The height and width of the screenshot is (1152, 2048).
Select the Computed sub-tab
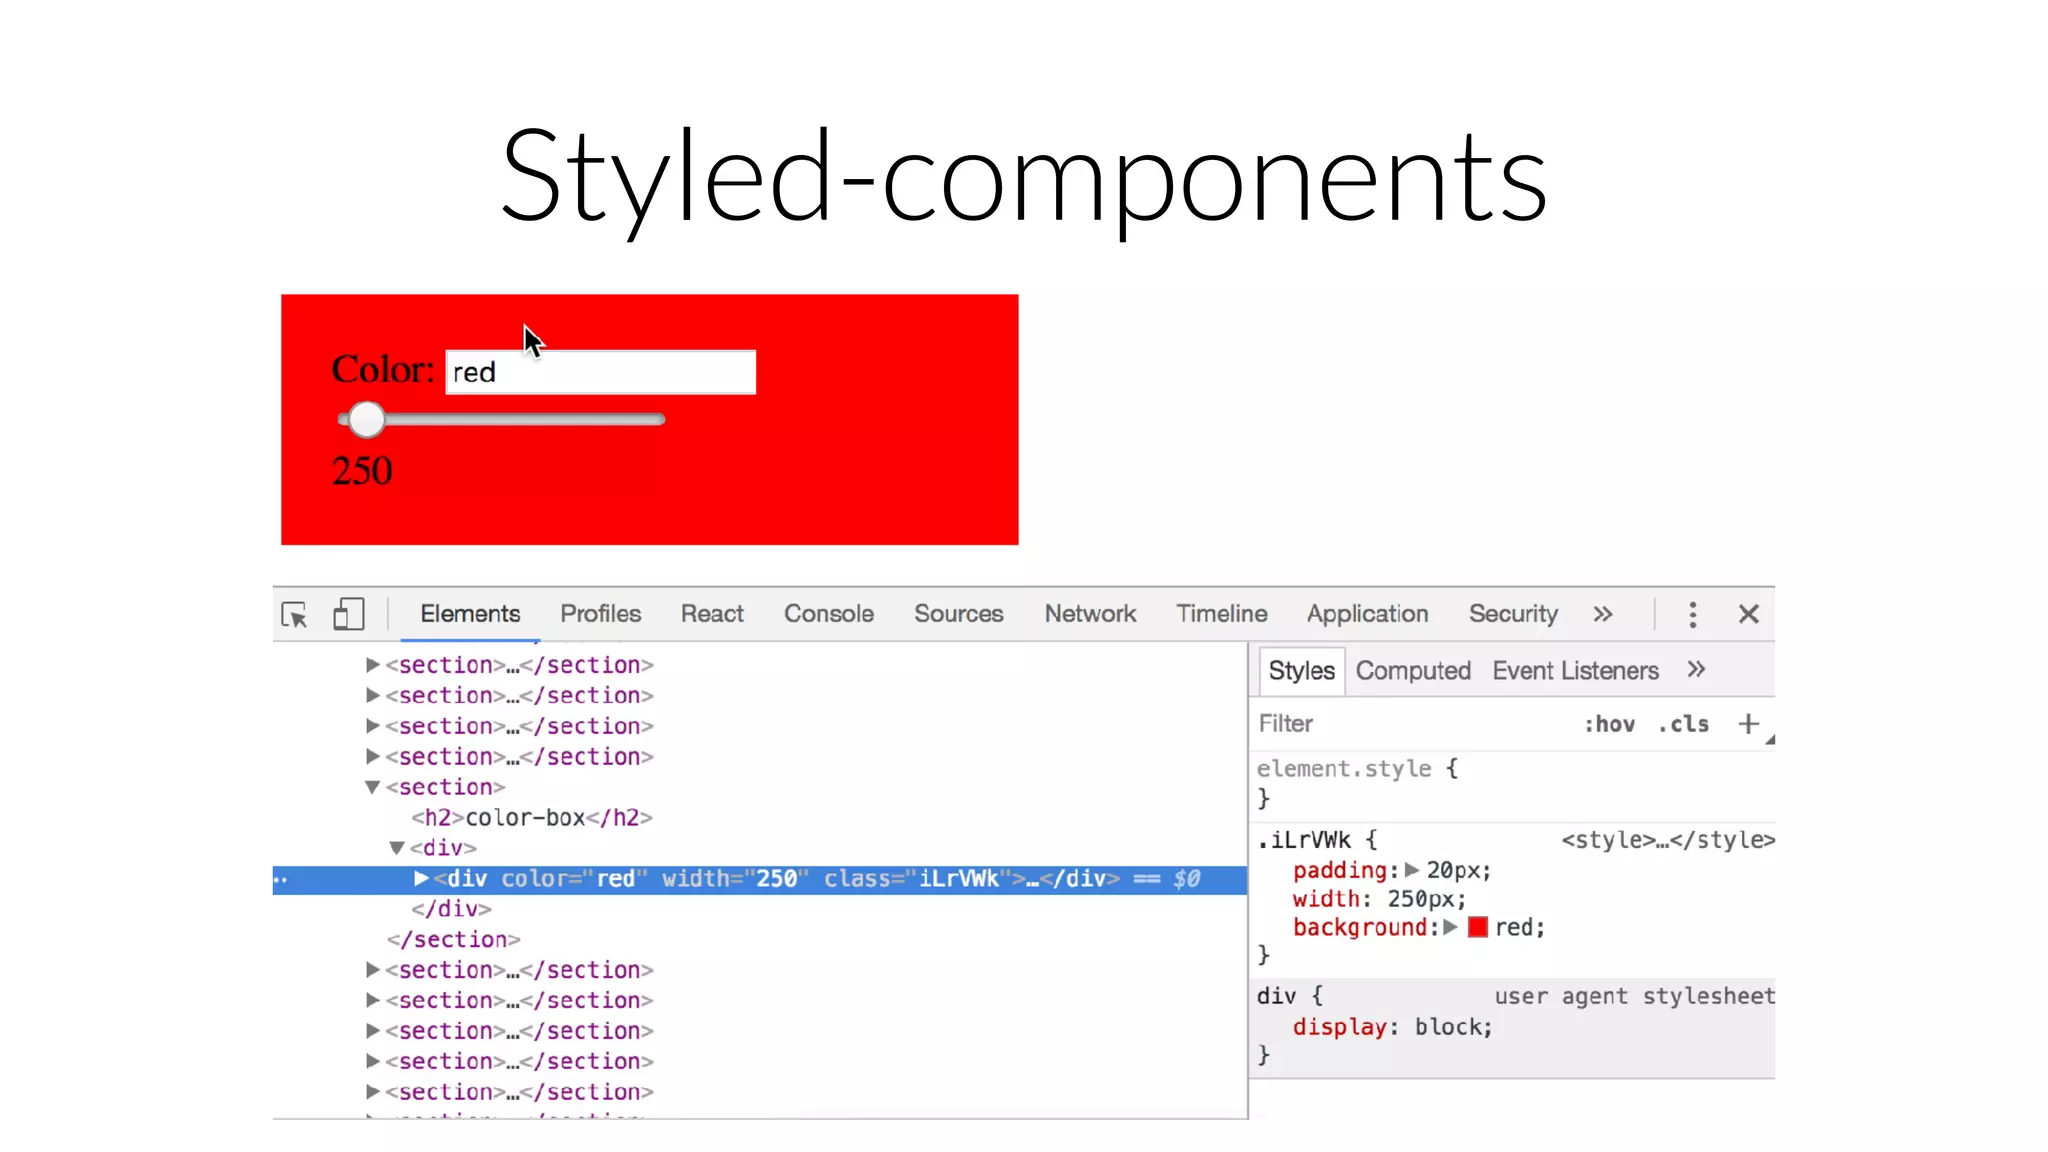1413,671
